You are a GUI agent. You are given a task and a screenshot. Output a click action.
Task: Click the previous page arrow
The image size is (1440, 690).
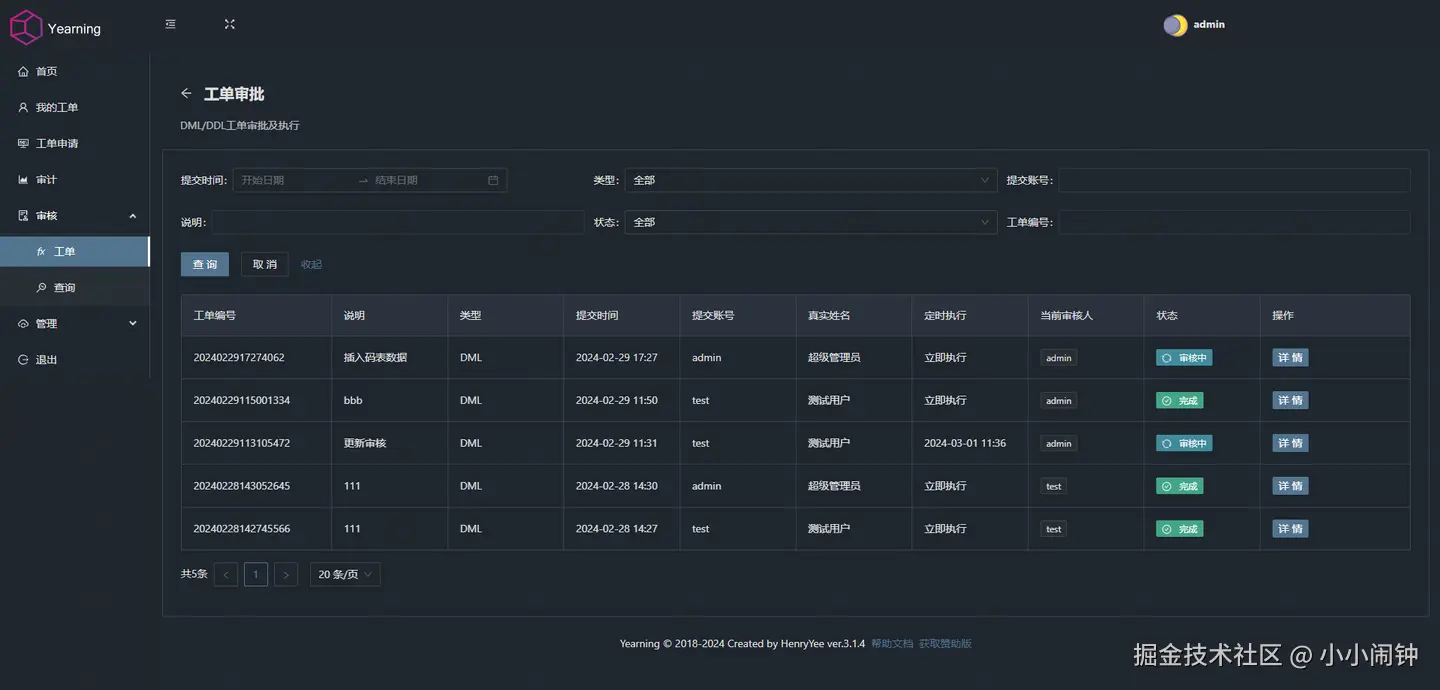pyautogui.click(x=226, y=574)
